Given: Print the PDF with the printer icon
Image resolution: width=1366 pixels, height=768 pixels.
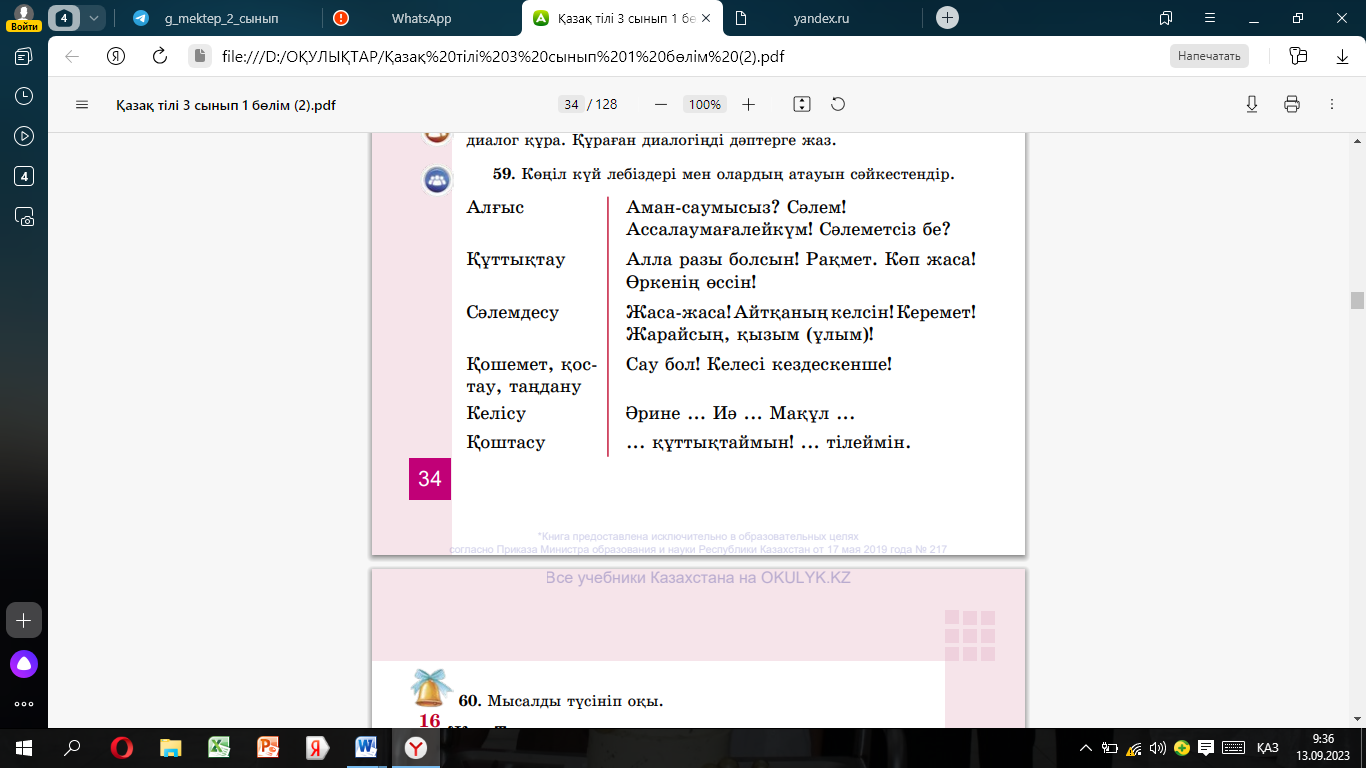Looking at the screenshot, I should pos(1291,104).
